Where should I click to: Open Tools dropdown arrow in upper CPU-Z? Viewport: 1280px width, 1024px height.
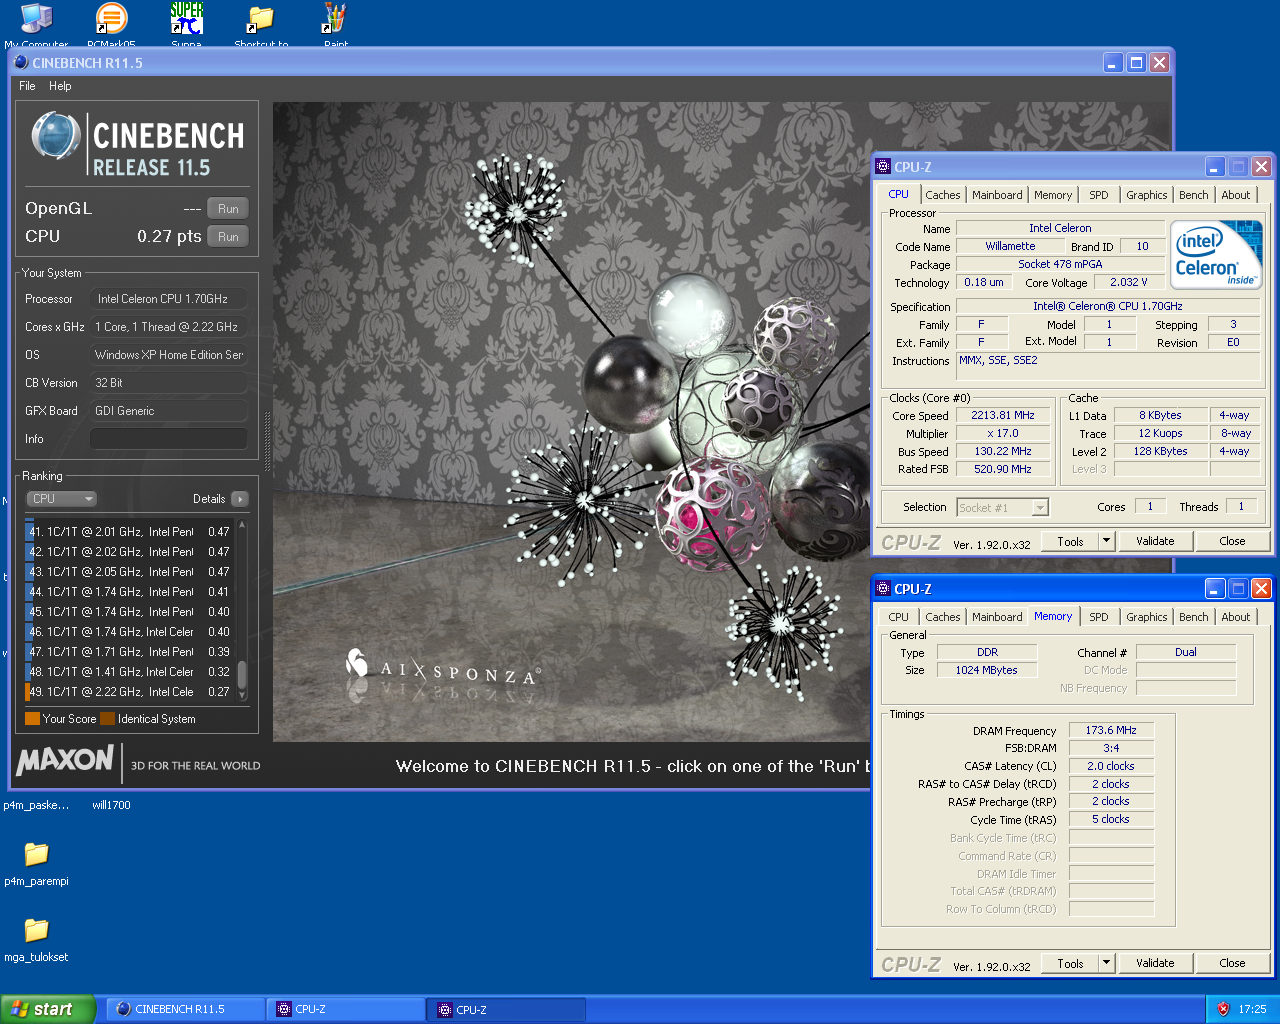(1106, 541)
